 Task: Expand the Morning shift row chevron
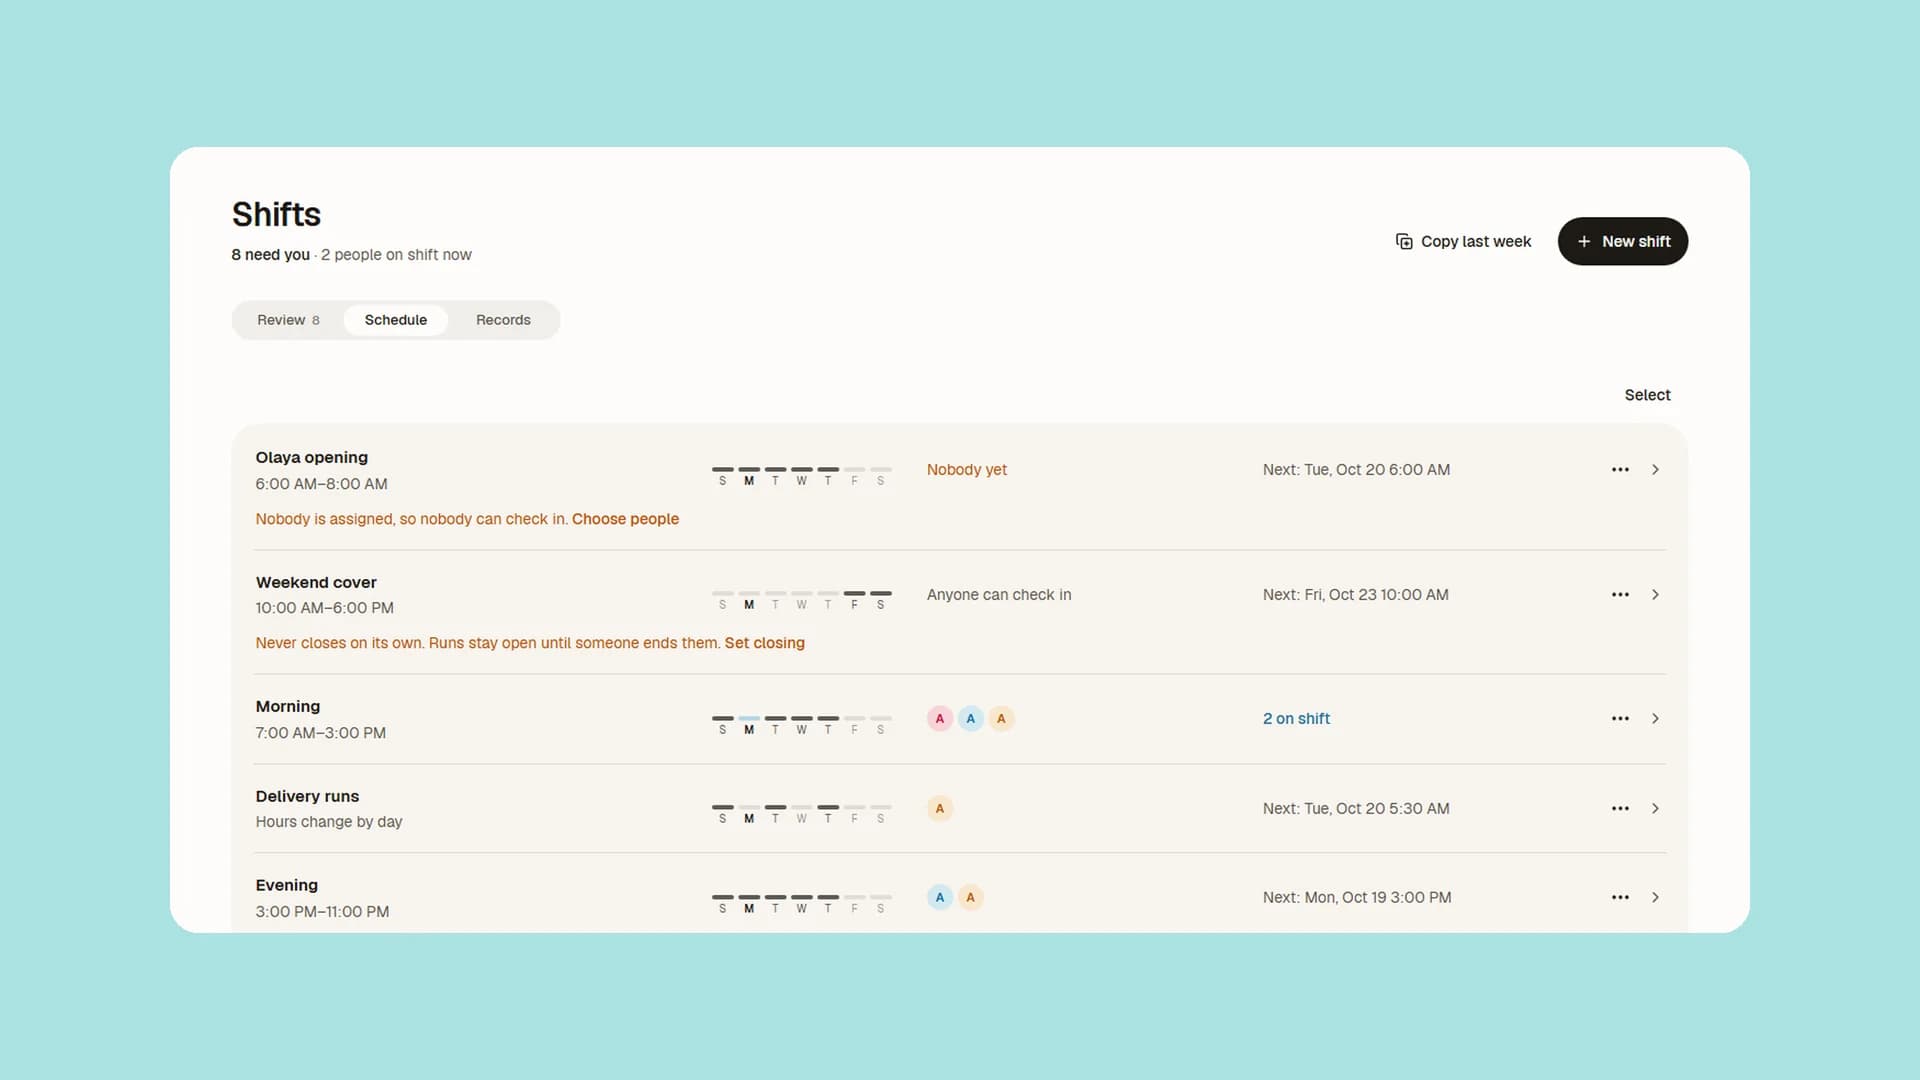[x=1655, y=719]
